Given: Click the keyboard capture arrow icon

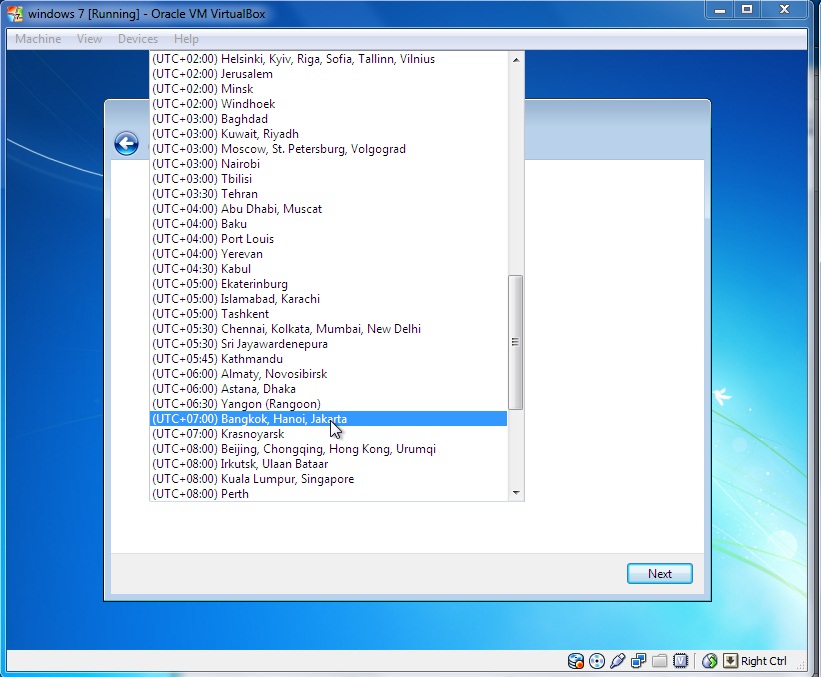Looking at the screenshot, I should click(x=730, y=661).
